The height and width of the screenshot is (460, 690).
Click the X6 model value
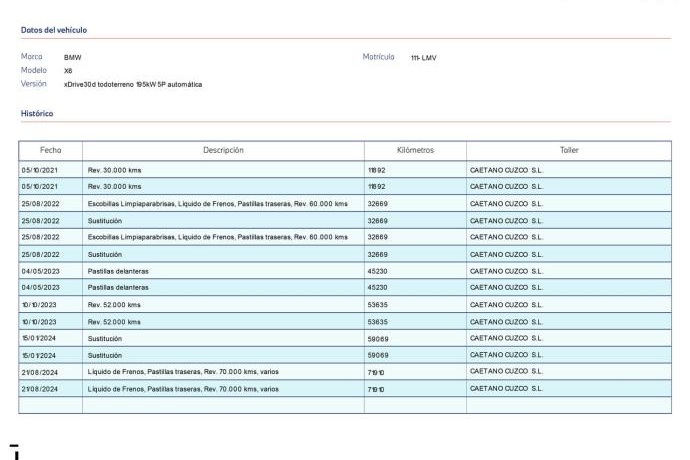(68, 71)
